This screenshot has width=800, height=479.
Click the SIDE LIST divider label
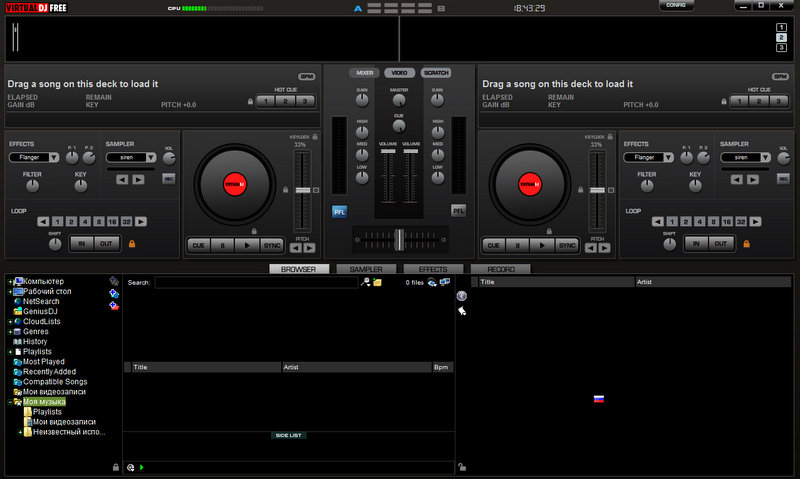(288, 436)
